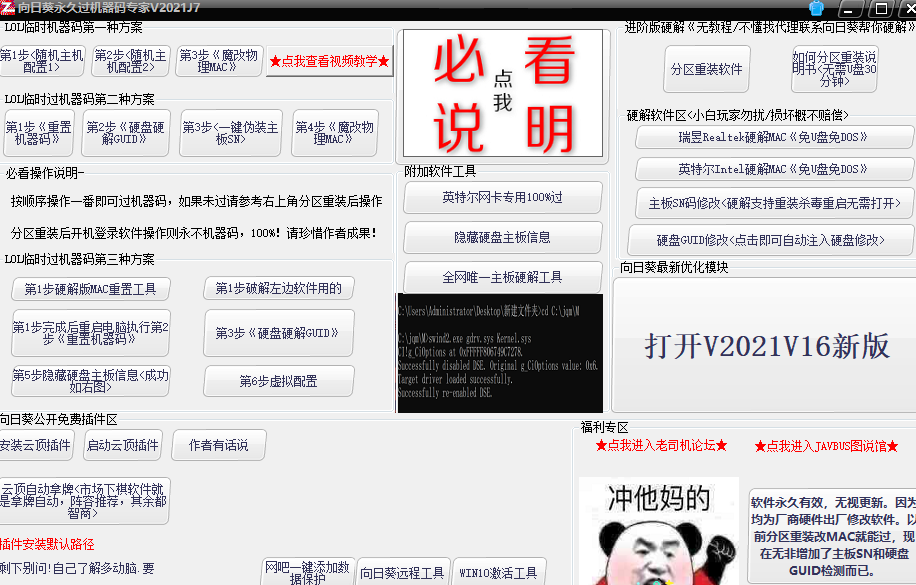This screenshot has height=585, width=916.
Task: Click the standalone 隐藏硬盘主板信息 button
Action: tap(502, 237)
